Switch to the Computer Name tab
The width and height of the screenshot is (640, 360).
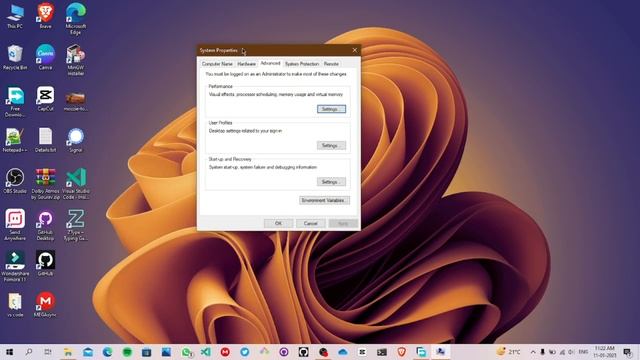[x=217, y=64]
